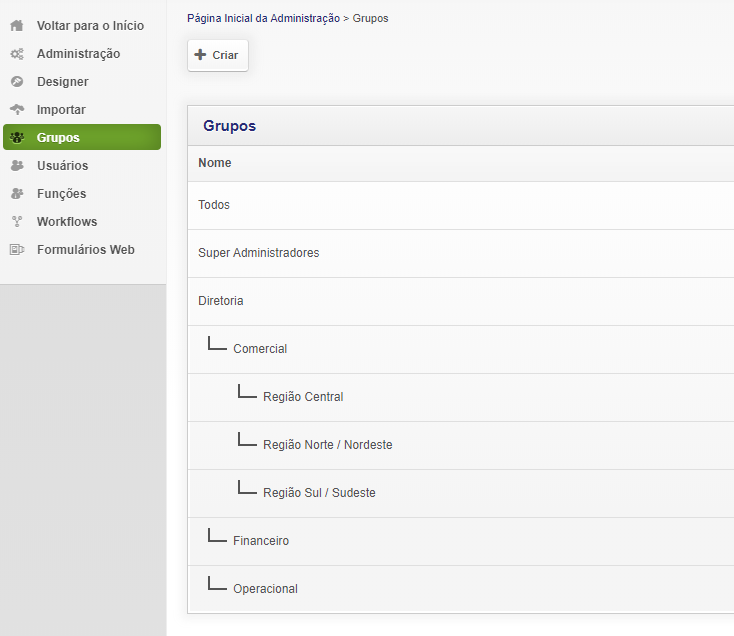Click the Funções icon in sidebar

tap(17, 194)
